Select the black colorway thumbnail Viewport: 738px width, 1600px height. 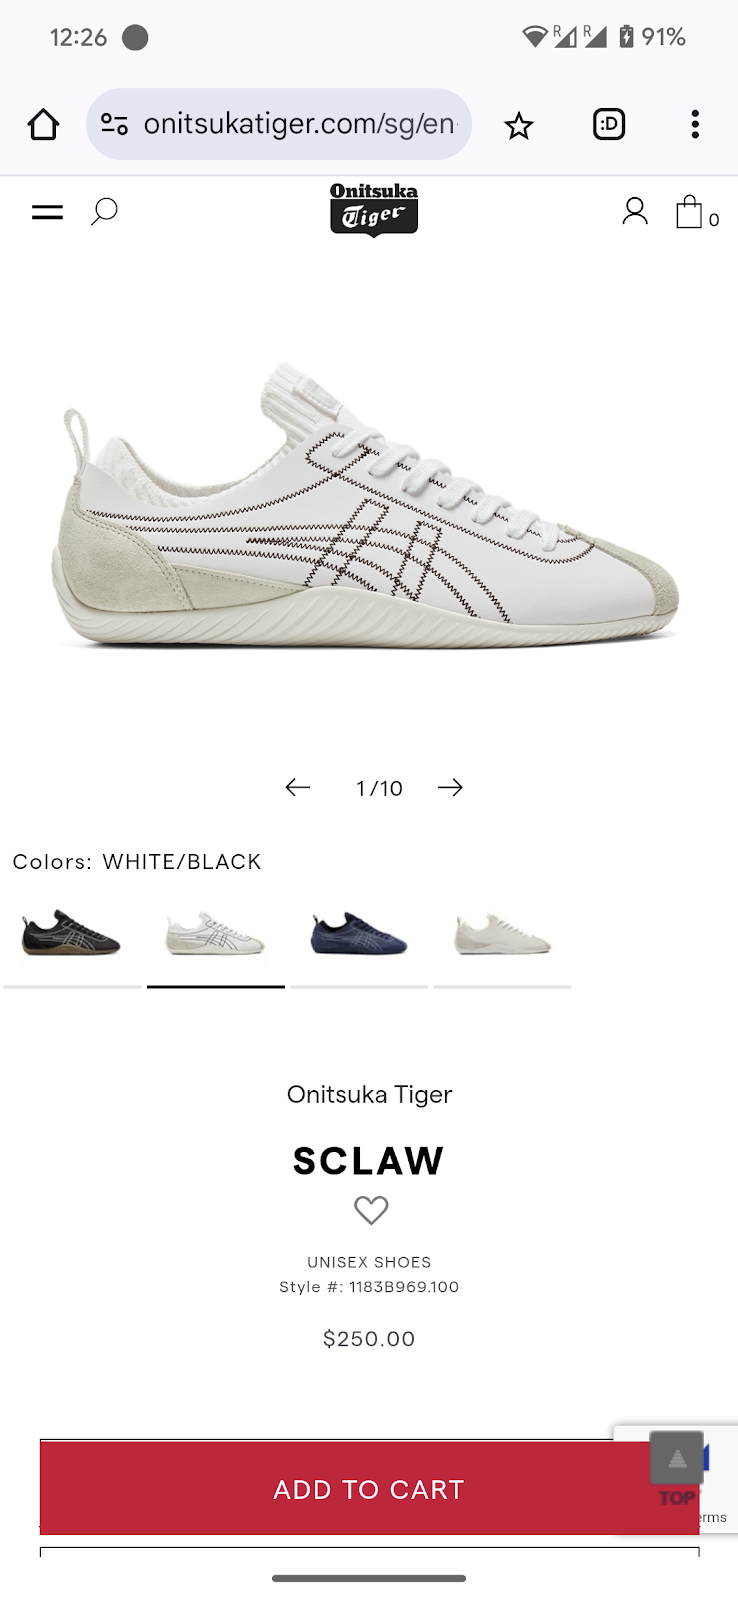[x=72, y=933]
